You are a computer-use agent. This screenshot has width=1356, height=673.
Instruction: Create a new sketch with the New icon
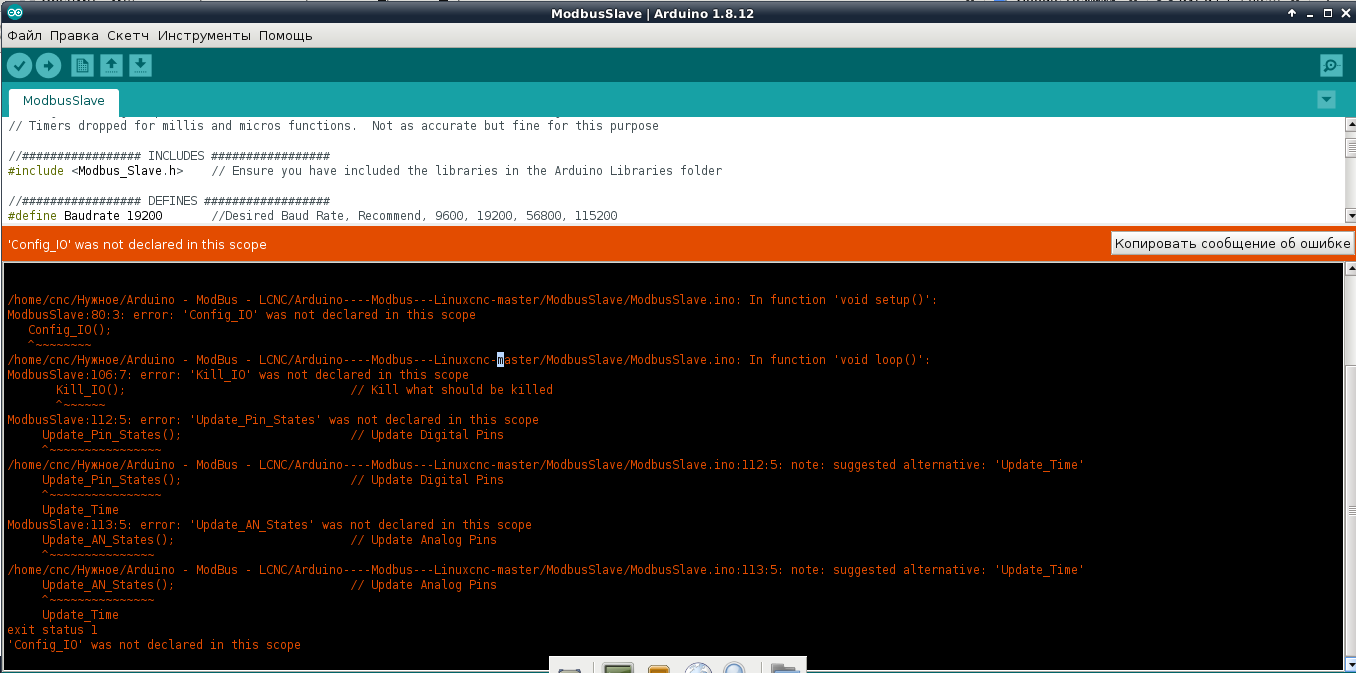tap(82, 66)
